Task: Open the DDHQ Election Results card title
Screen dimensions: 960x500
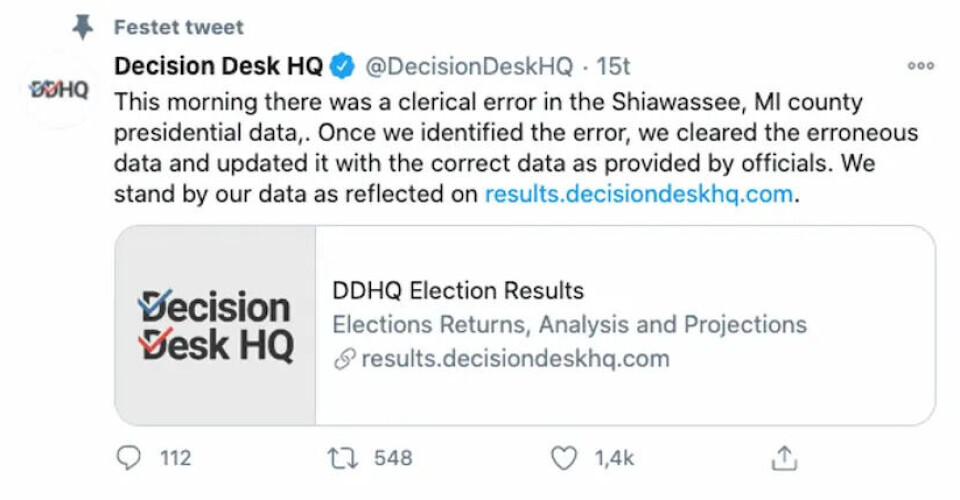Action: point(458,291)
